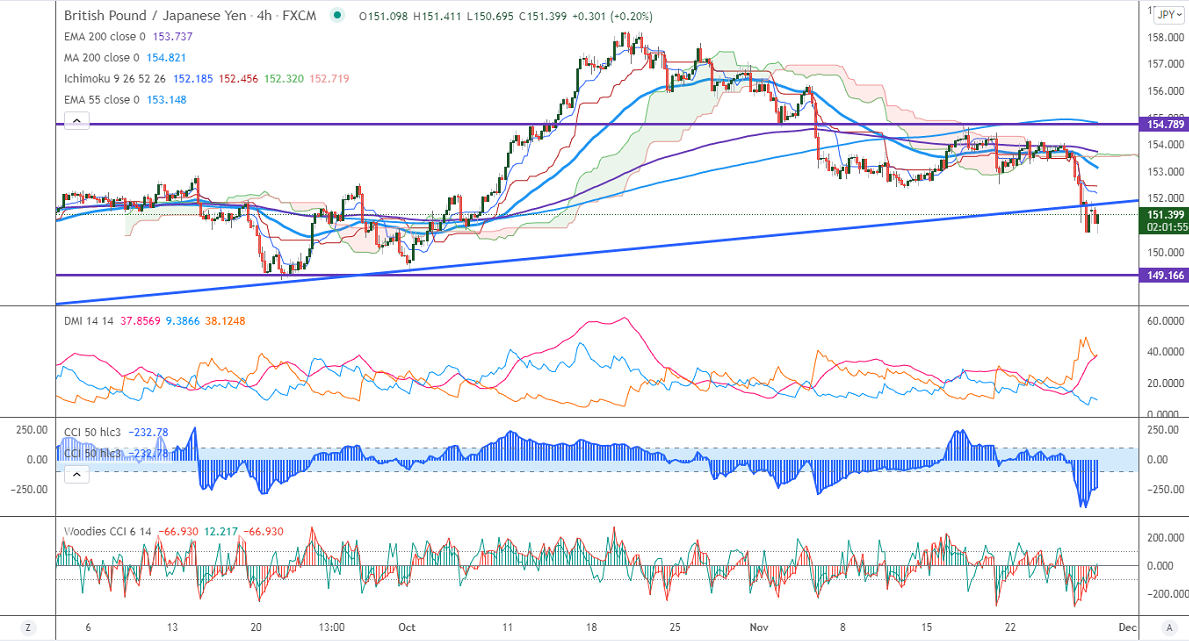Screen dimensions: 1189x641
Task: Click the change value +0.301 (+0.20%)
Action: pos(612,16)
